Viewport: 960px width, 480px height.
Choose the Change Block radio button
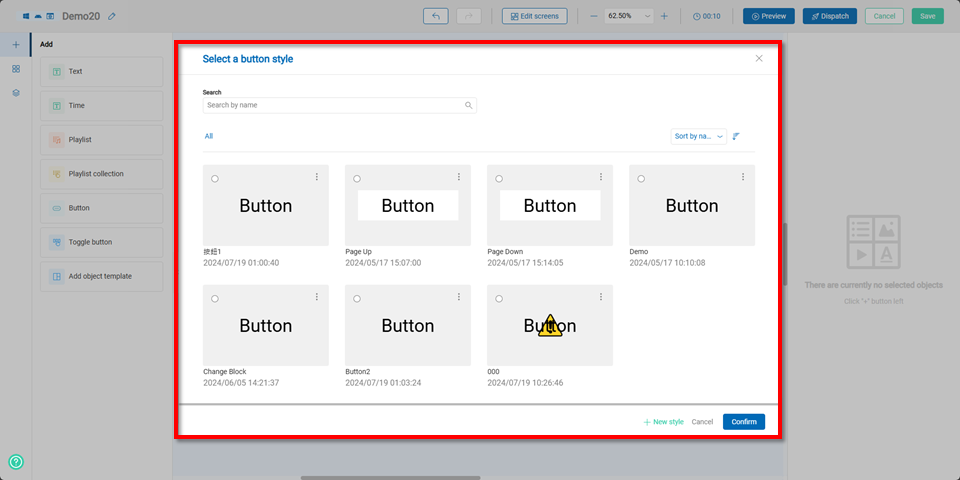pos(215,299)
